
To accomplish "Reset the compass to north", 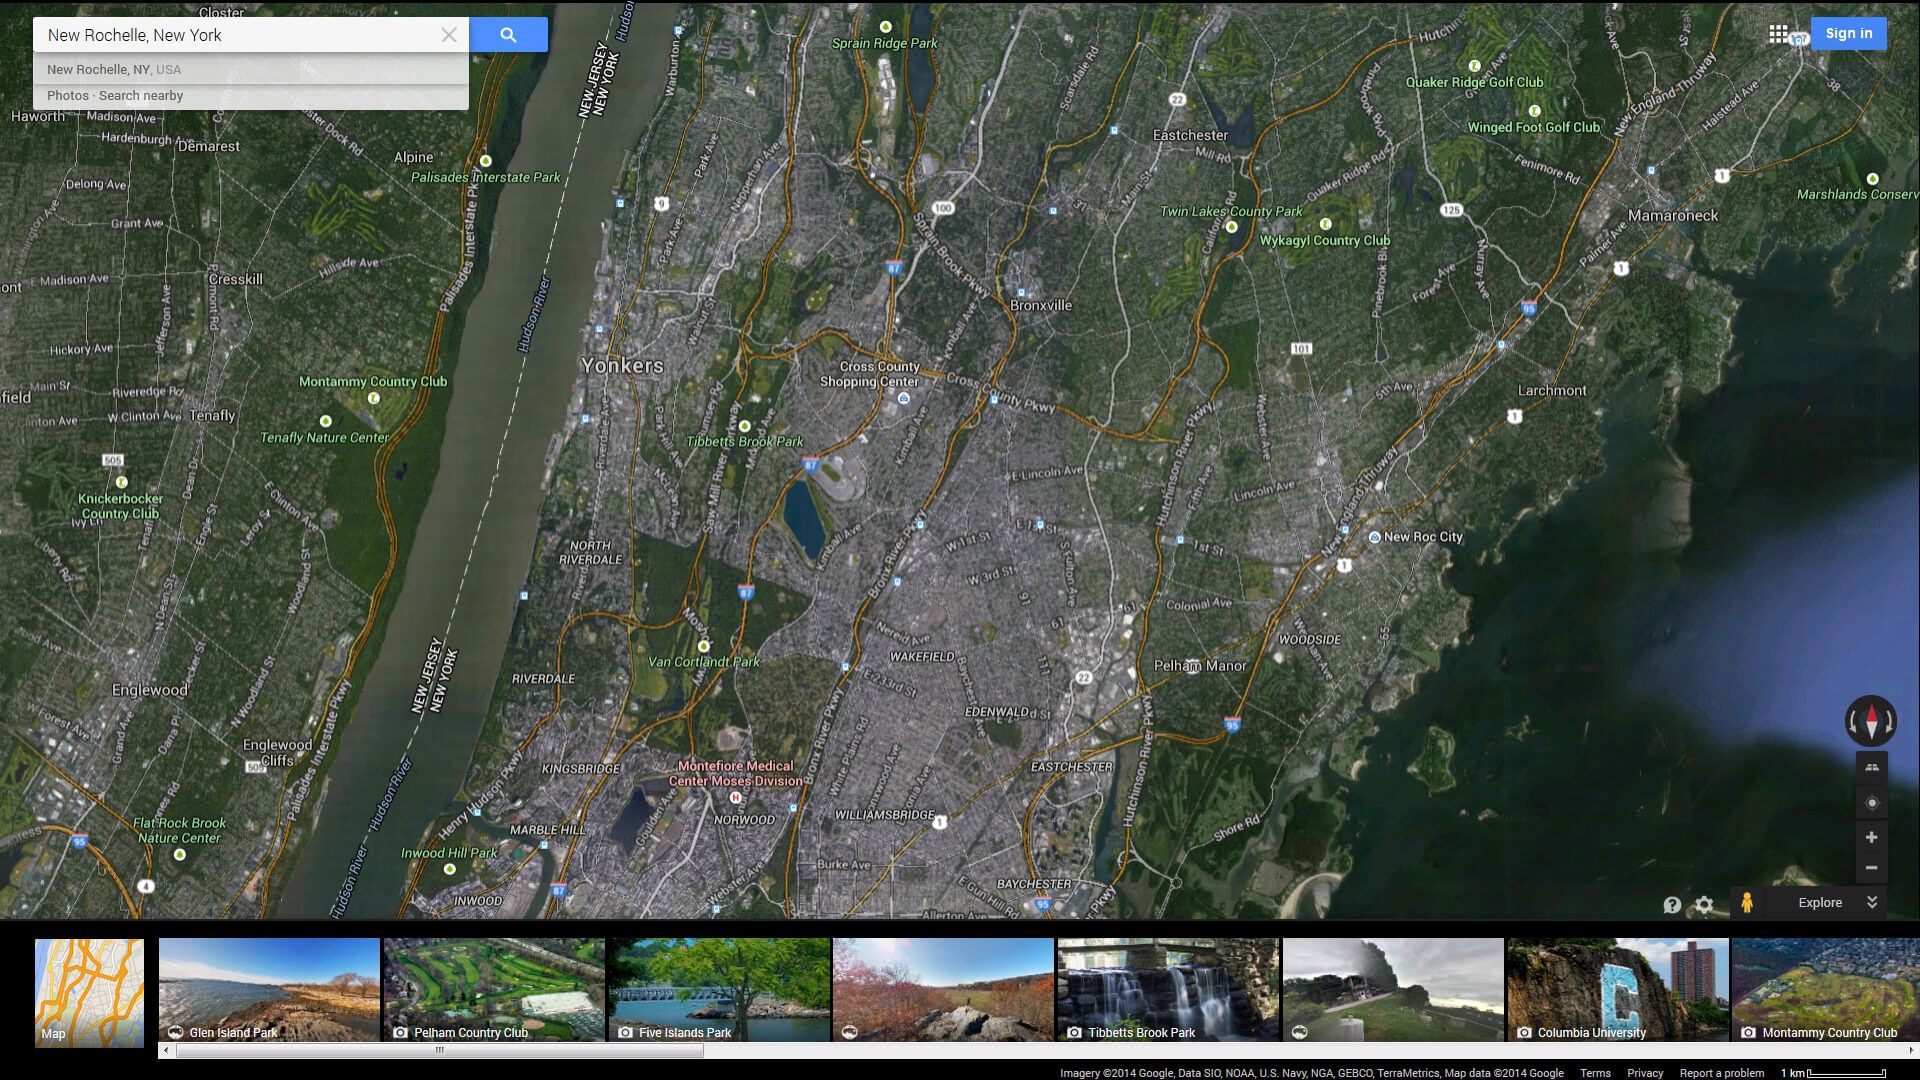I will pyautogui.click(x=1871, y=721).
